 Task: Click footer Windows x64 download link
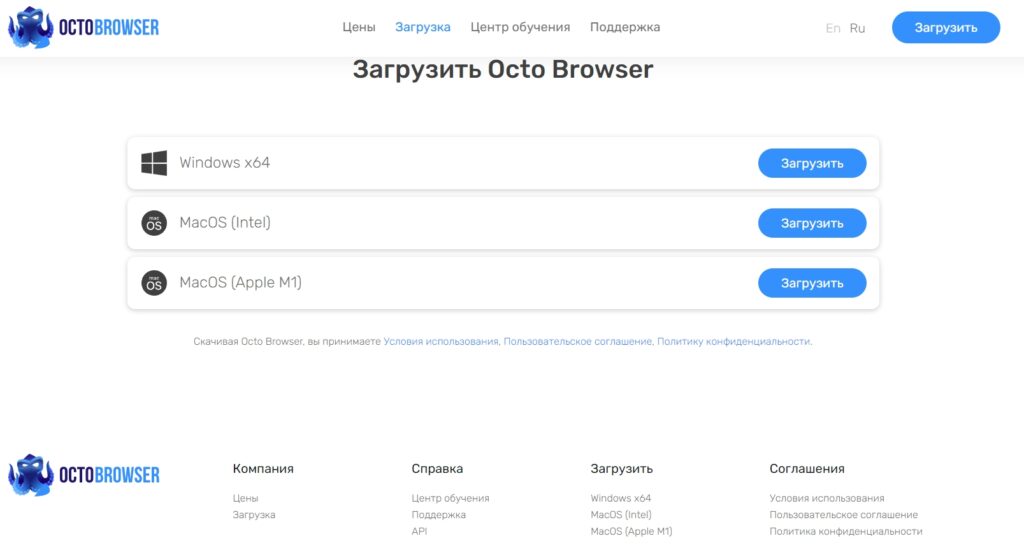point(620,498)
